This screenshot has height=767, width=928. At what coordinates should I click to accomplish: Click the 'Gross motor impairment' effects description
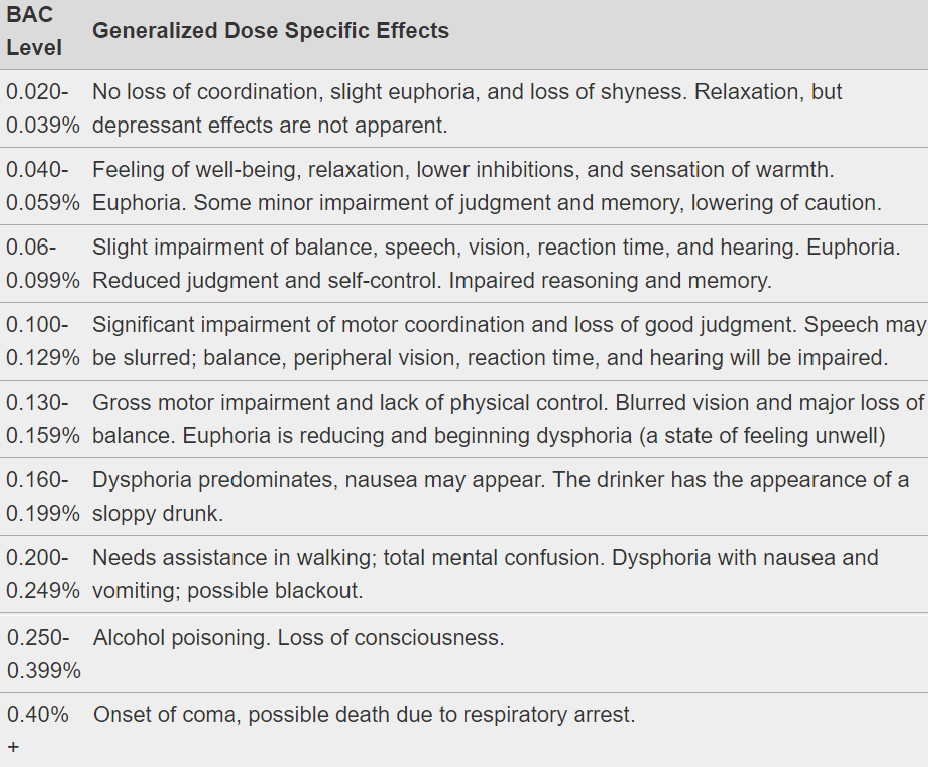pyautogui.click(x=508, y=419)
